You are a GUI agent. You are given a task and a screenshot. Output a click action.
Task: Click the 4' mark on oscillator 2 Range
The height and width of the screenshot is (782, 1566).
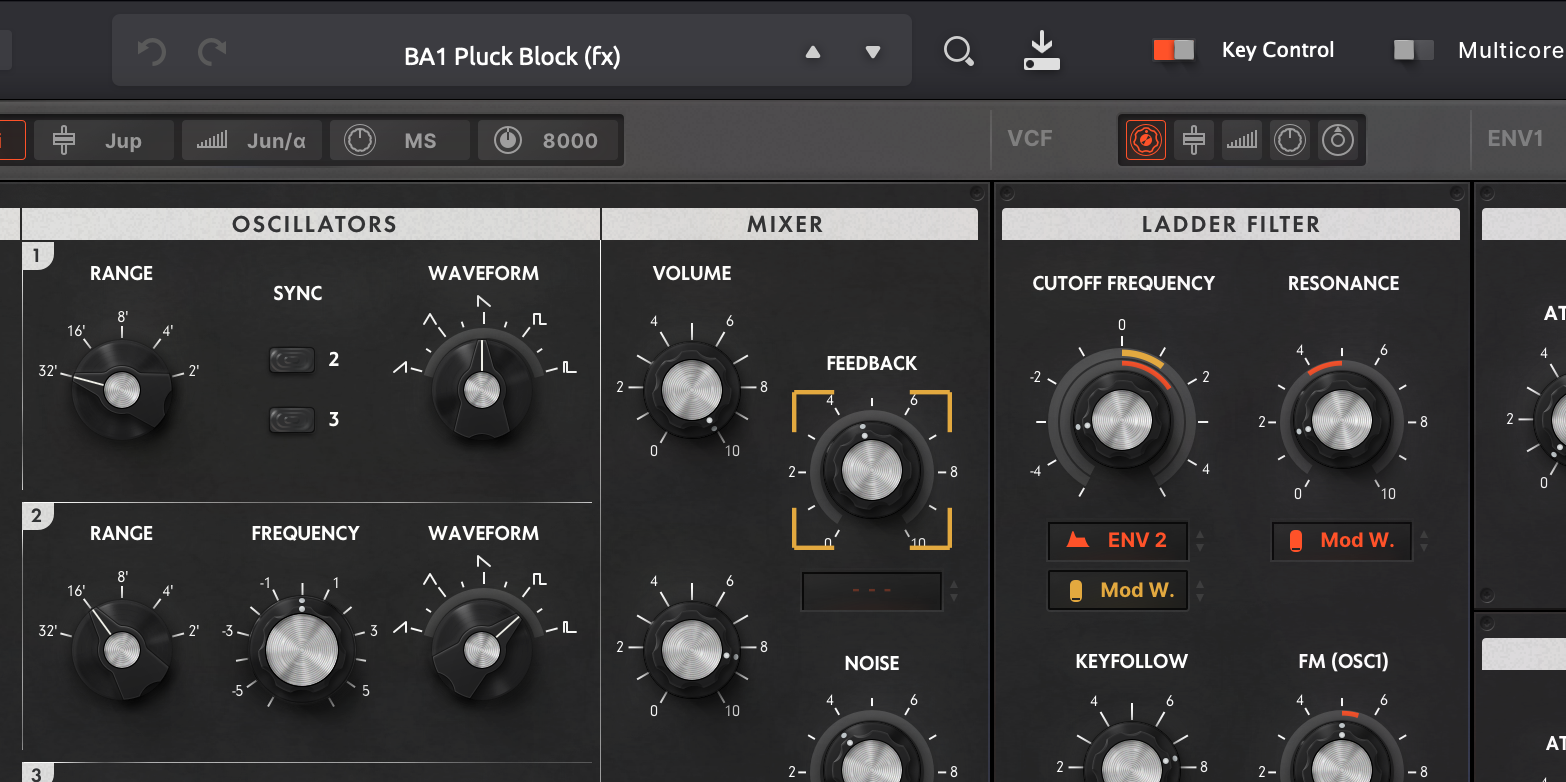click(x=167, y=591)
